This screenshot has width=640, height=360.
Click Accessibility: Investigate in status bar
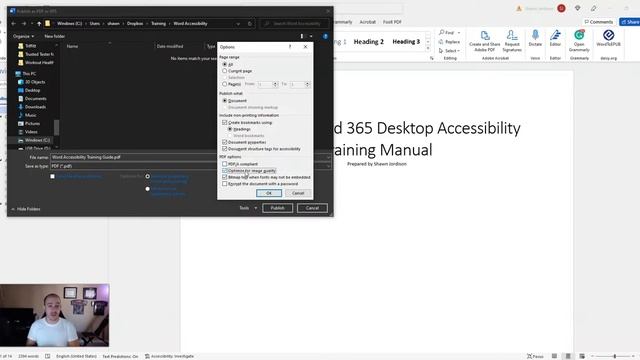tap(169, 356)
